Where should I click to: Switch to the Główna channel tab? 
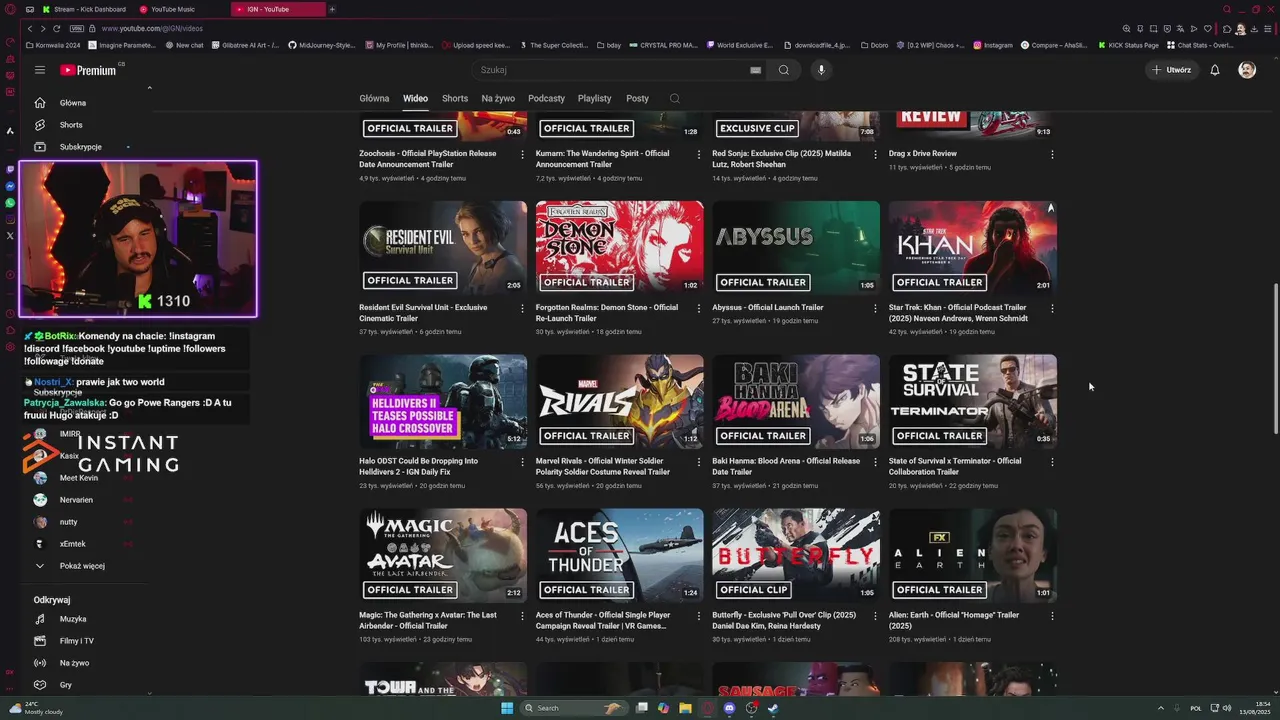point(374,98)
